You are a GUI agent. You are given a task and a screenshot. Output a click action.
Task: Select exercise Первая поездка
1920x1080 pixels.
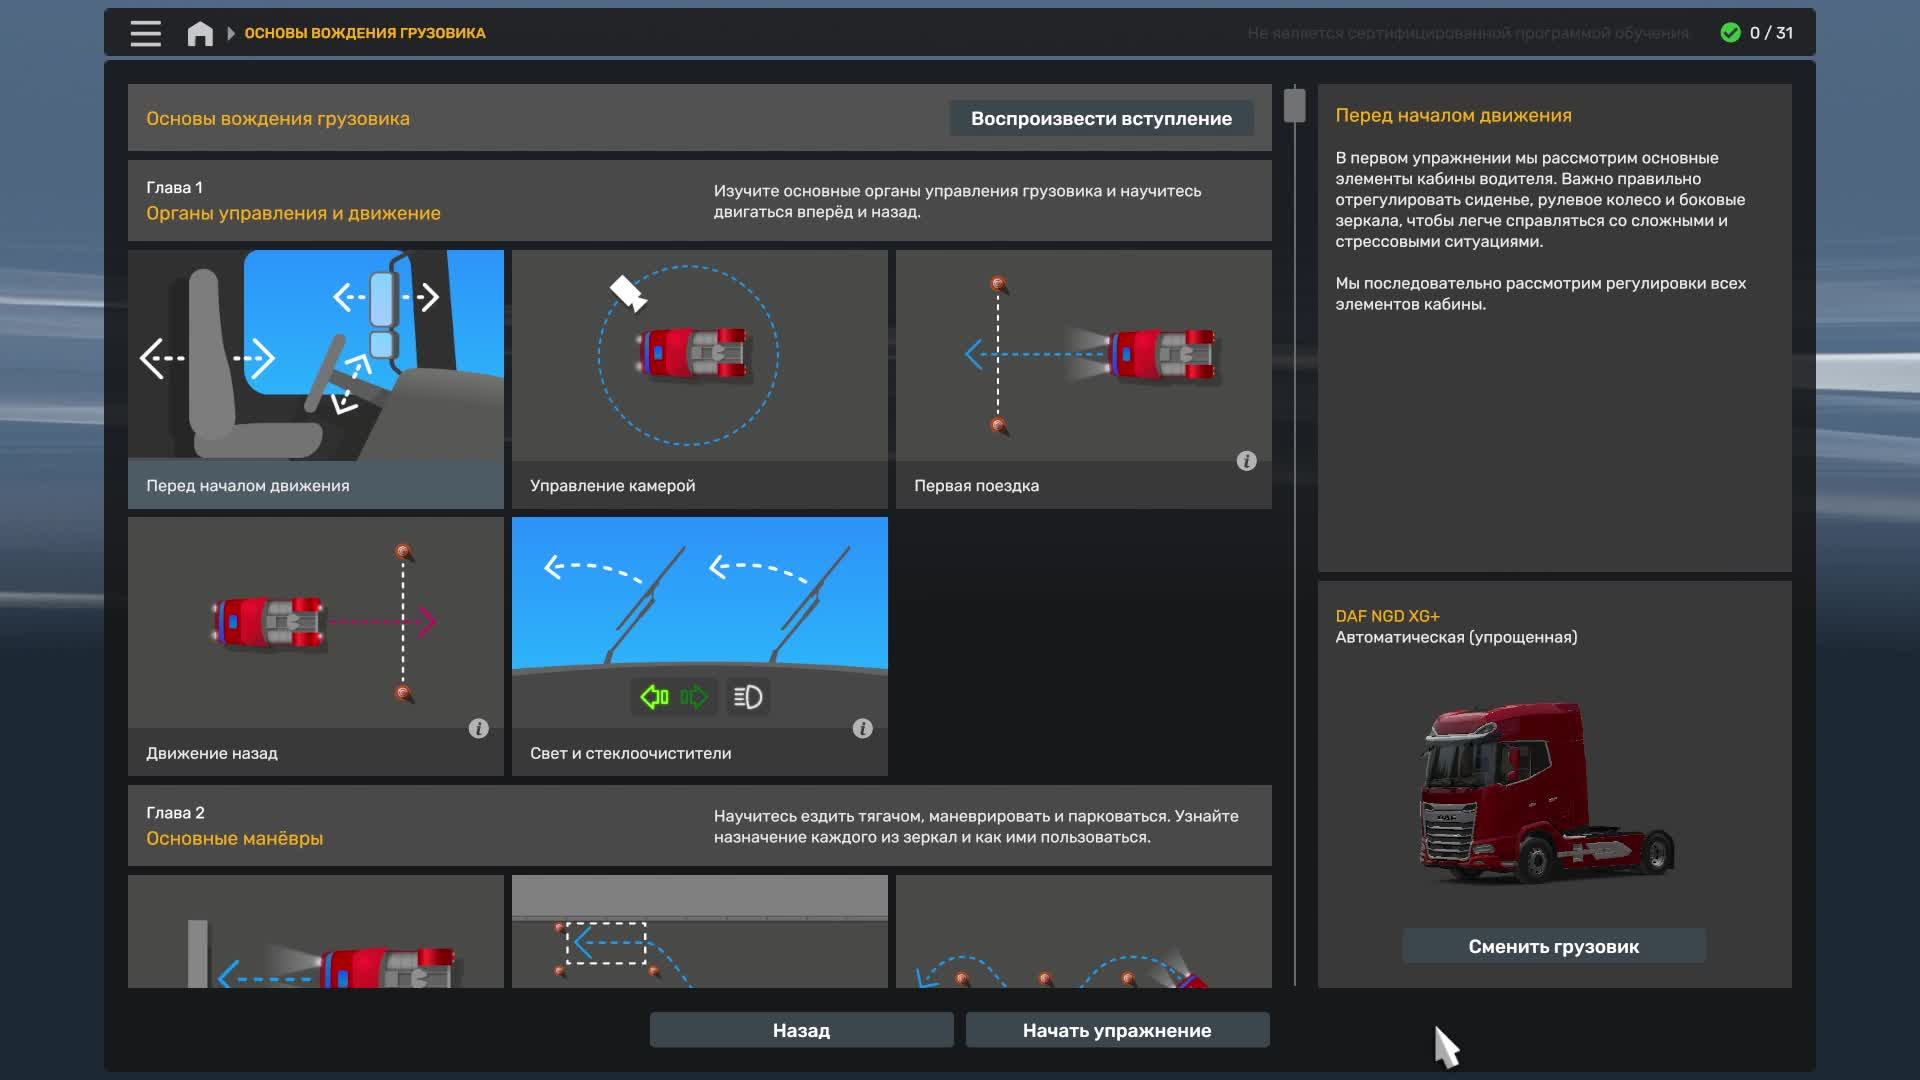point(1084,379)
